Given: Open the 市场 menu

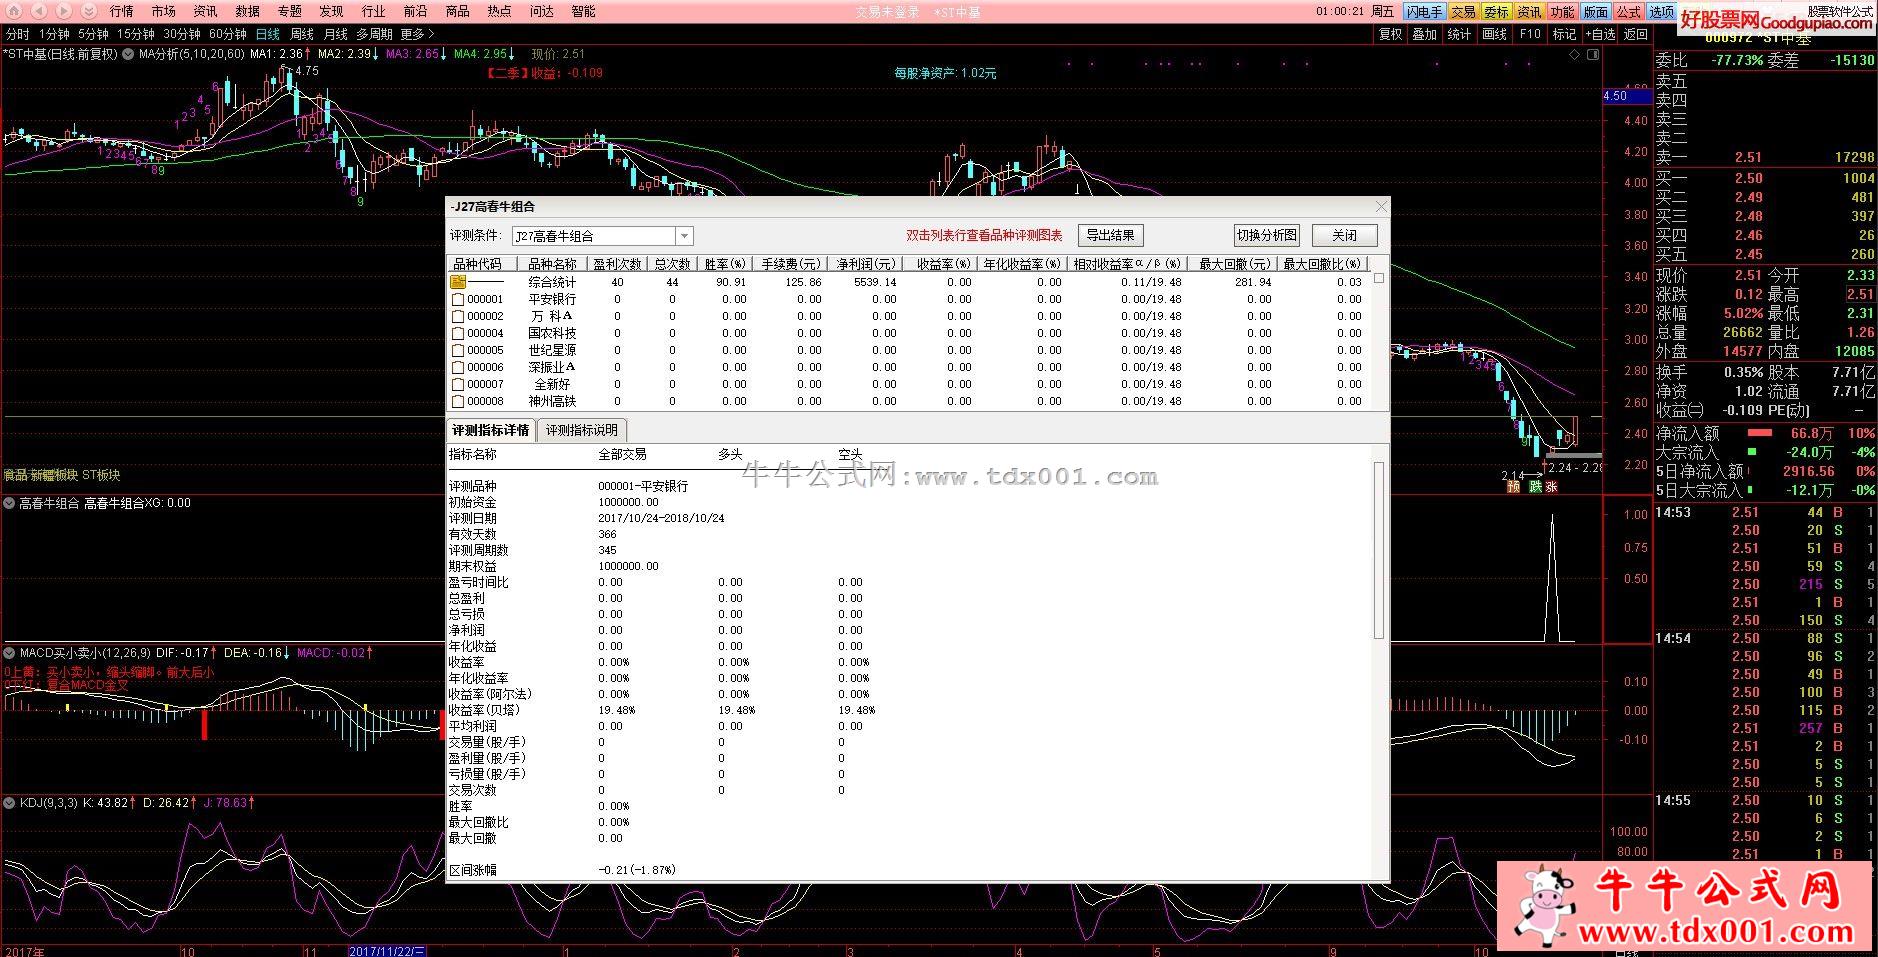Looking at the screenshot, I should click(163, 11).
